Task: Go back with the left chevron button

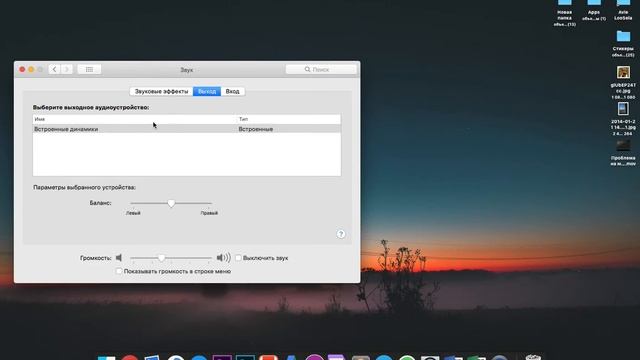Action: tap(54, 69)
